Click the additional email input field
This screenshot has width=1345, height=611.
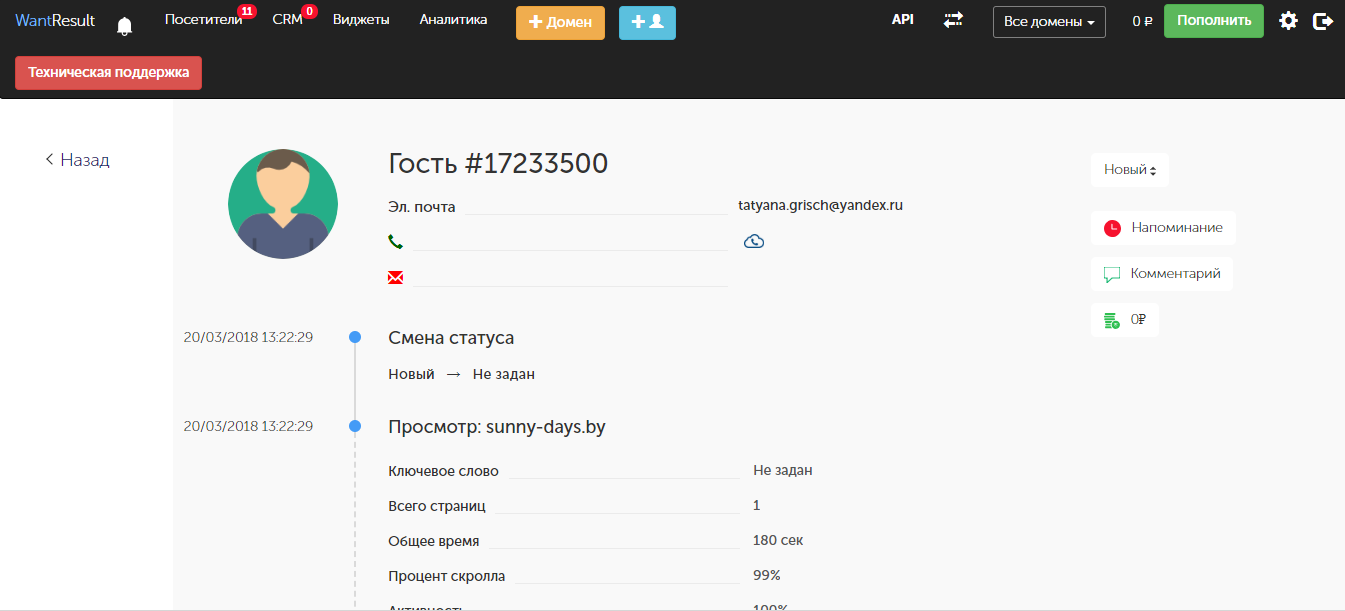click(570, 277)
